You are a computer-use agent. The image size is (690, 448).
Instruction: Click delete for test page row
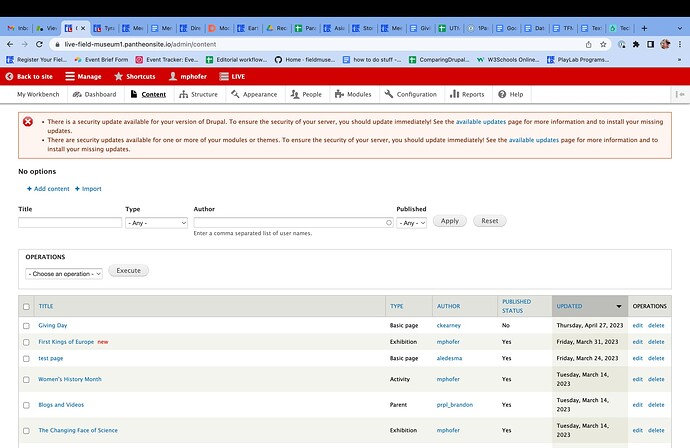656,358
